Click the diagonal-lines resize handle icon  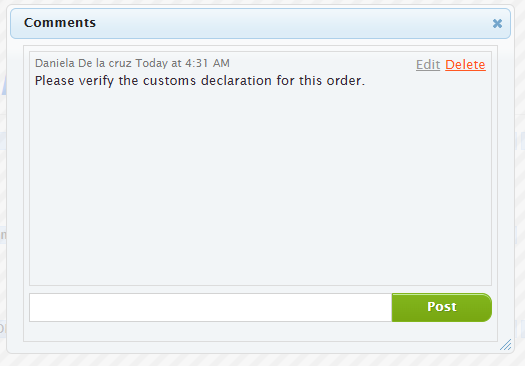[x=506, y=345]
